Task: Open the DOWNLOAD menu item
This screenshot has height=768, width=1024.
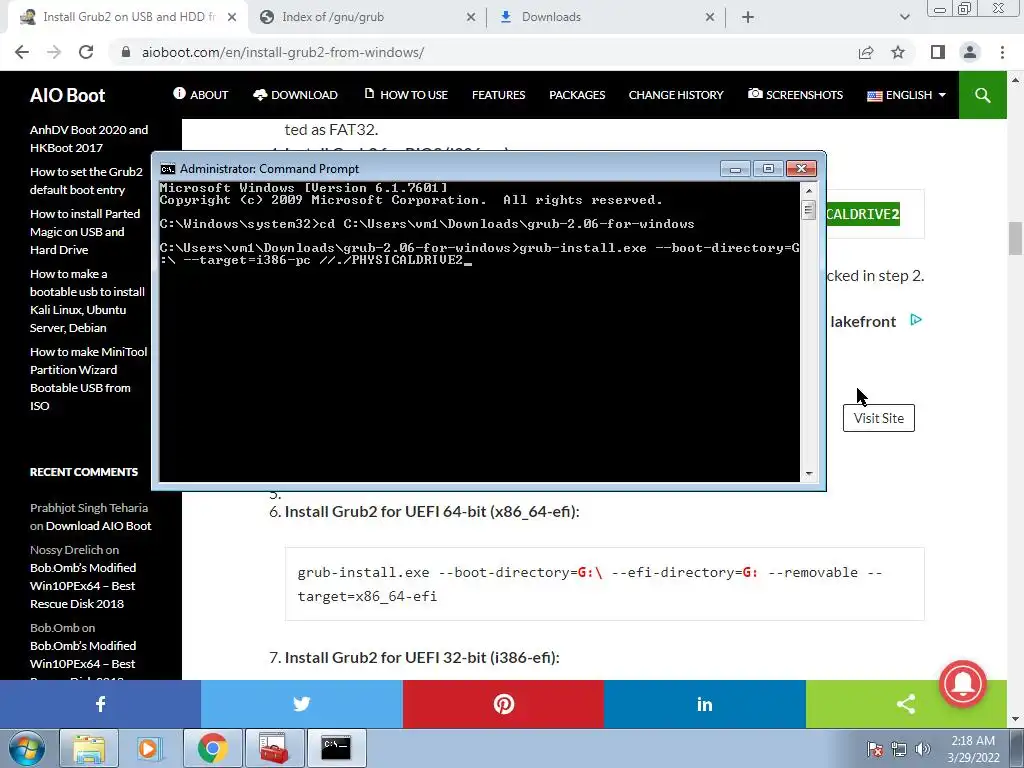Action: tap(295, 95)
